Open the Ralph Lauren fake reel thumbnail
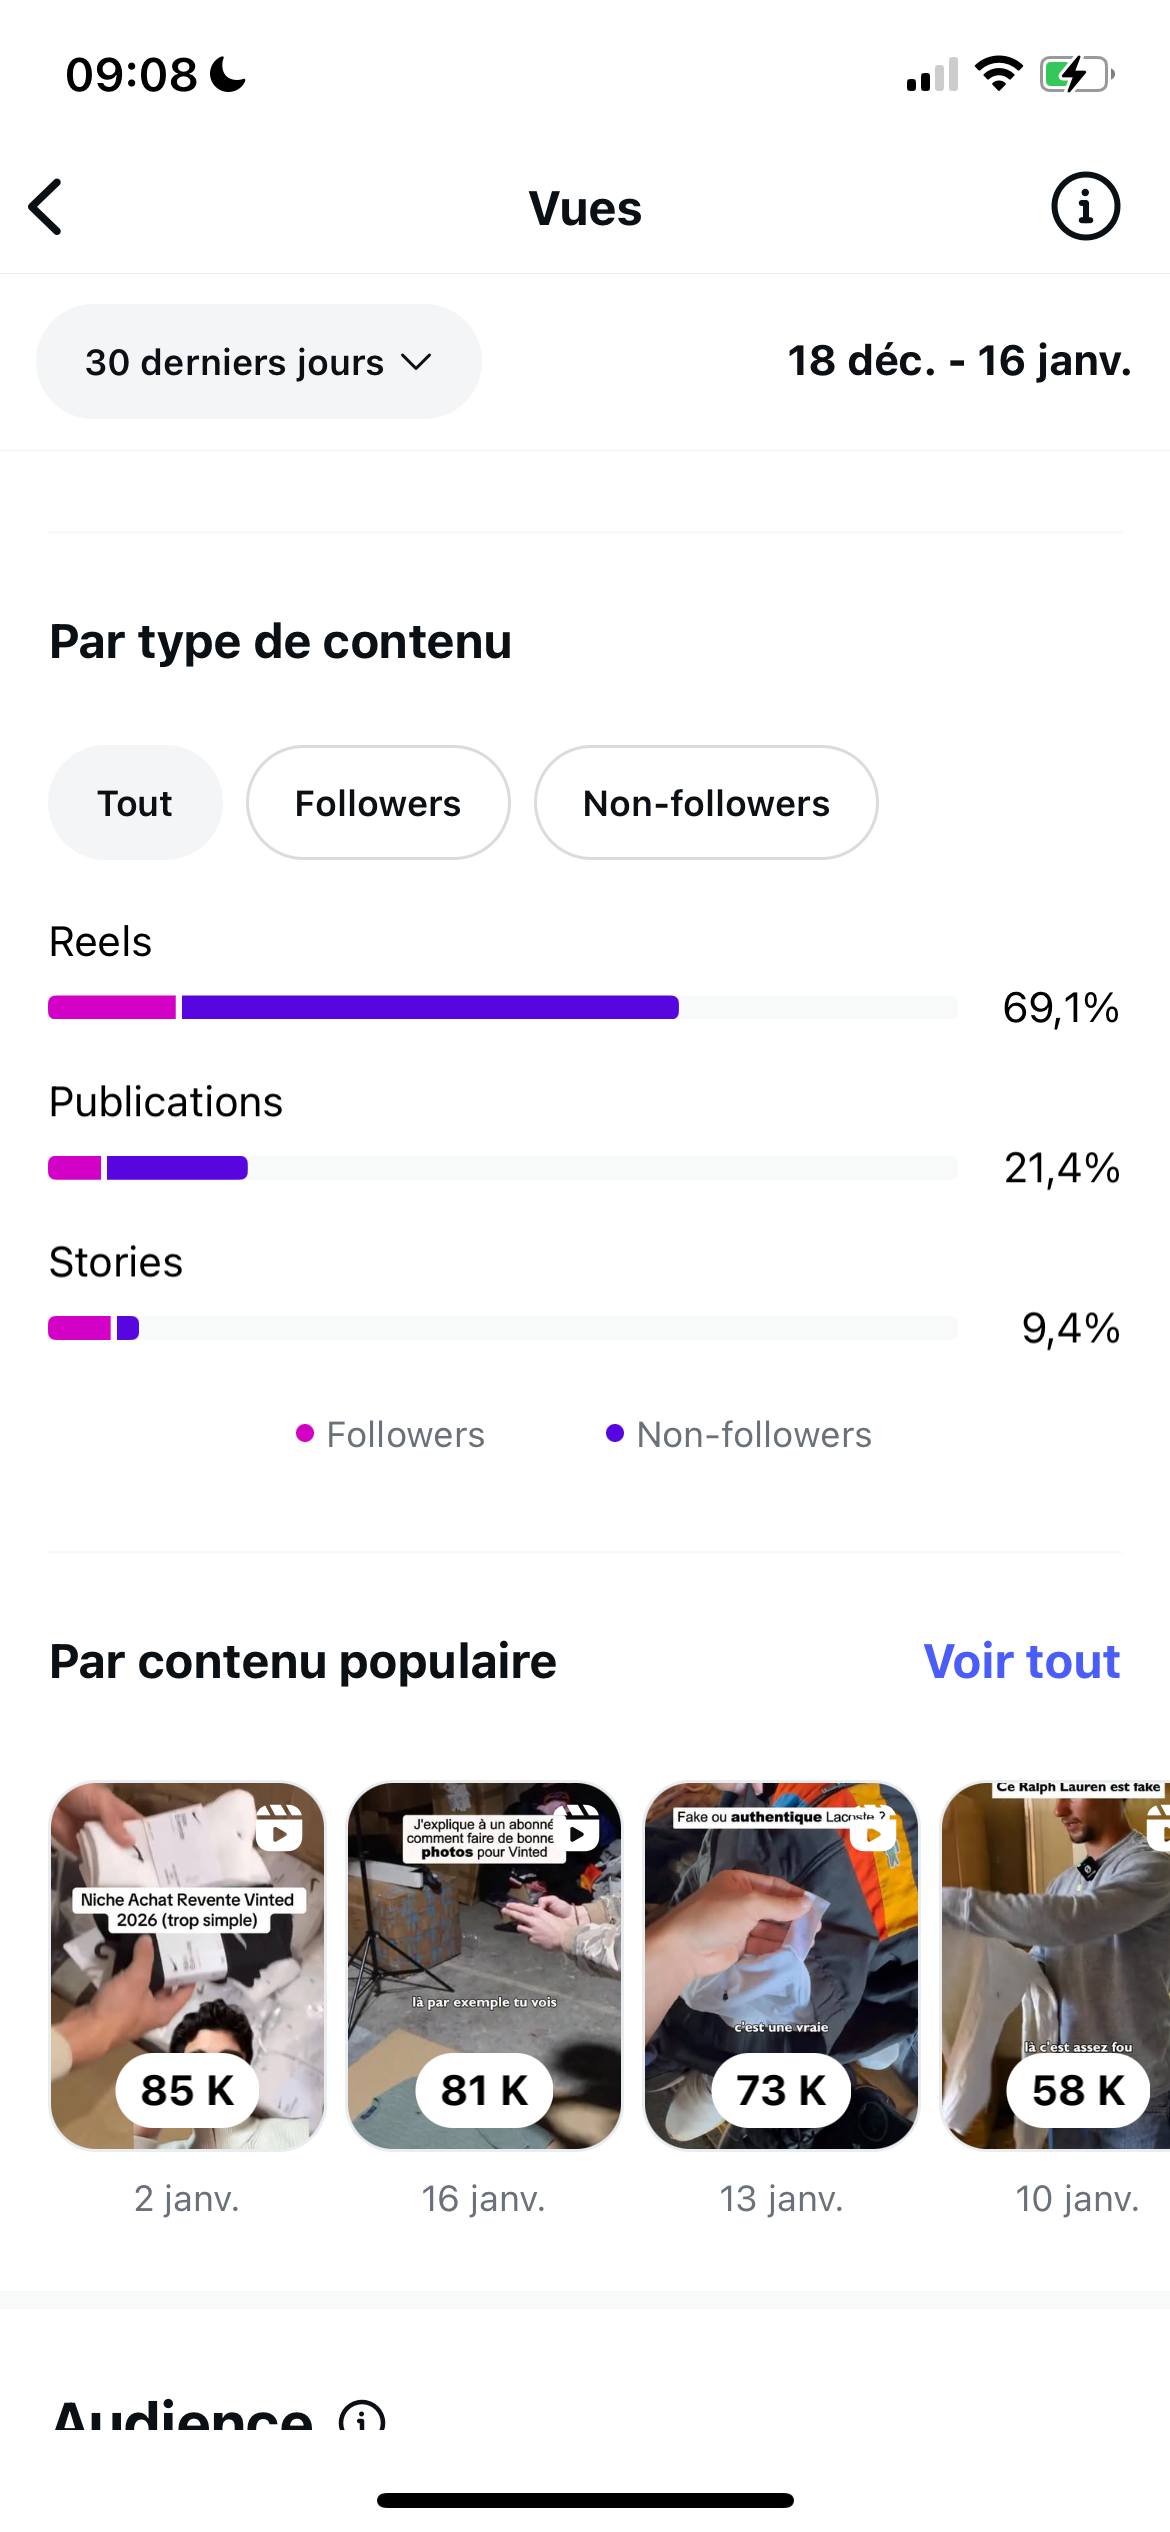Screen dimensions: 1170x2532 tap(1056, 1965)
